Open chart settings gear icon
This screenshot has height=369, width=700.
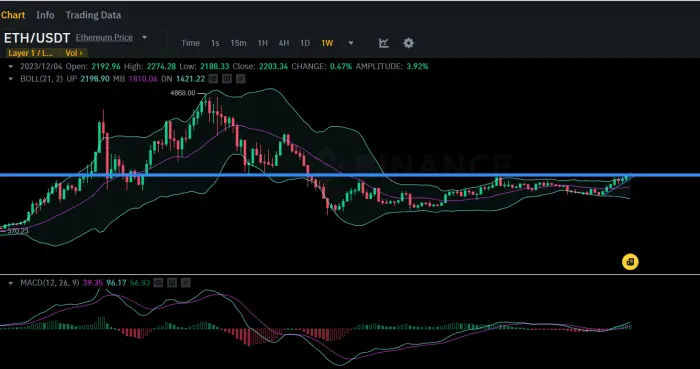point(408,43)
